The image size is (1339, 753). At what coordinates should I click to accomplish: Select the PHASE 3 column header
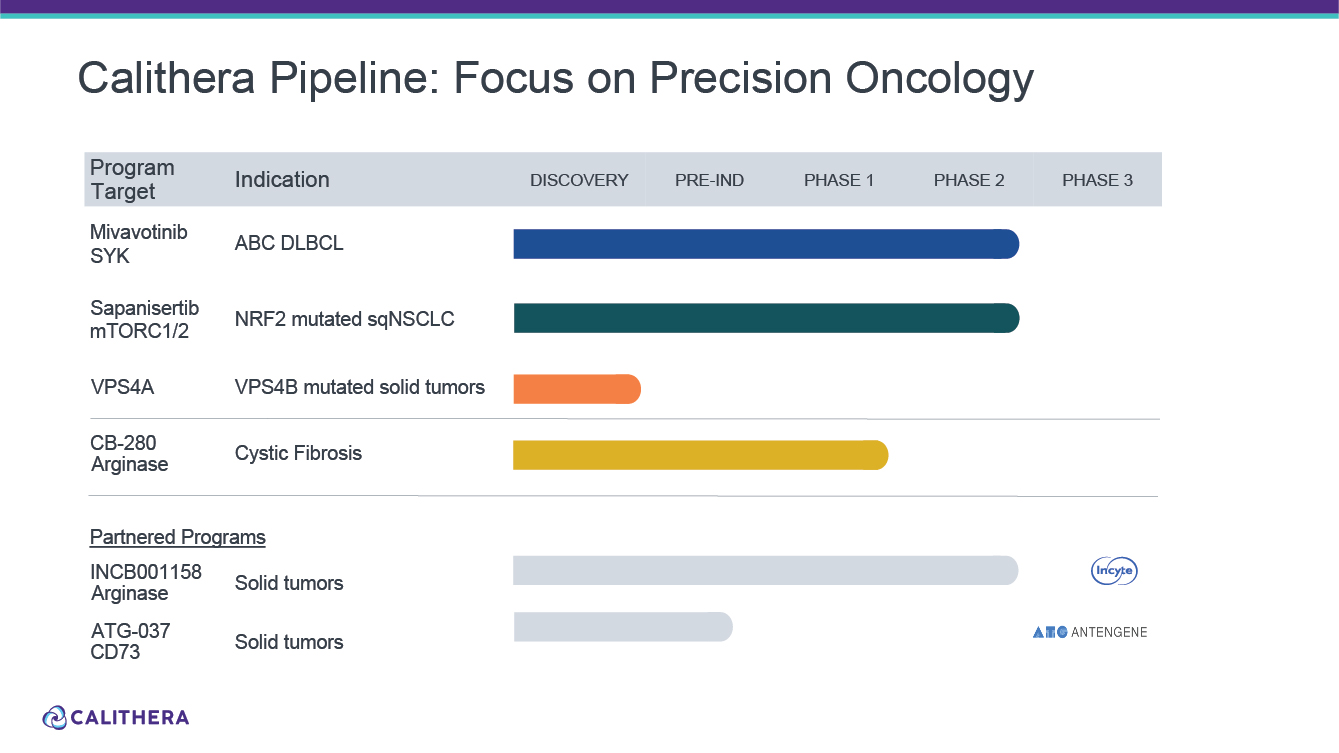(1097, 180)
